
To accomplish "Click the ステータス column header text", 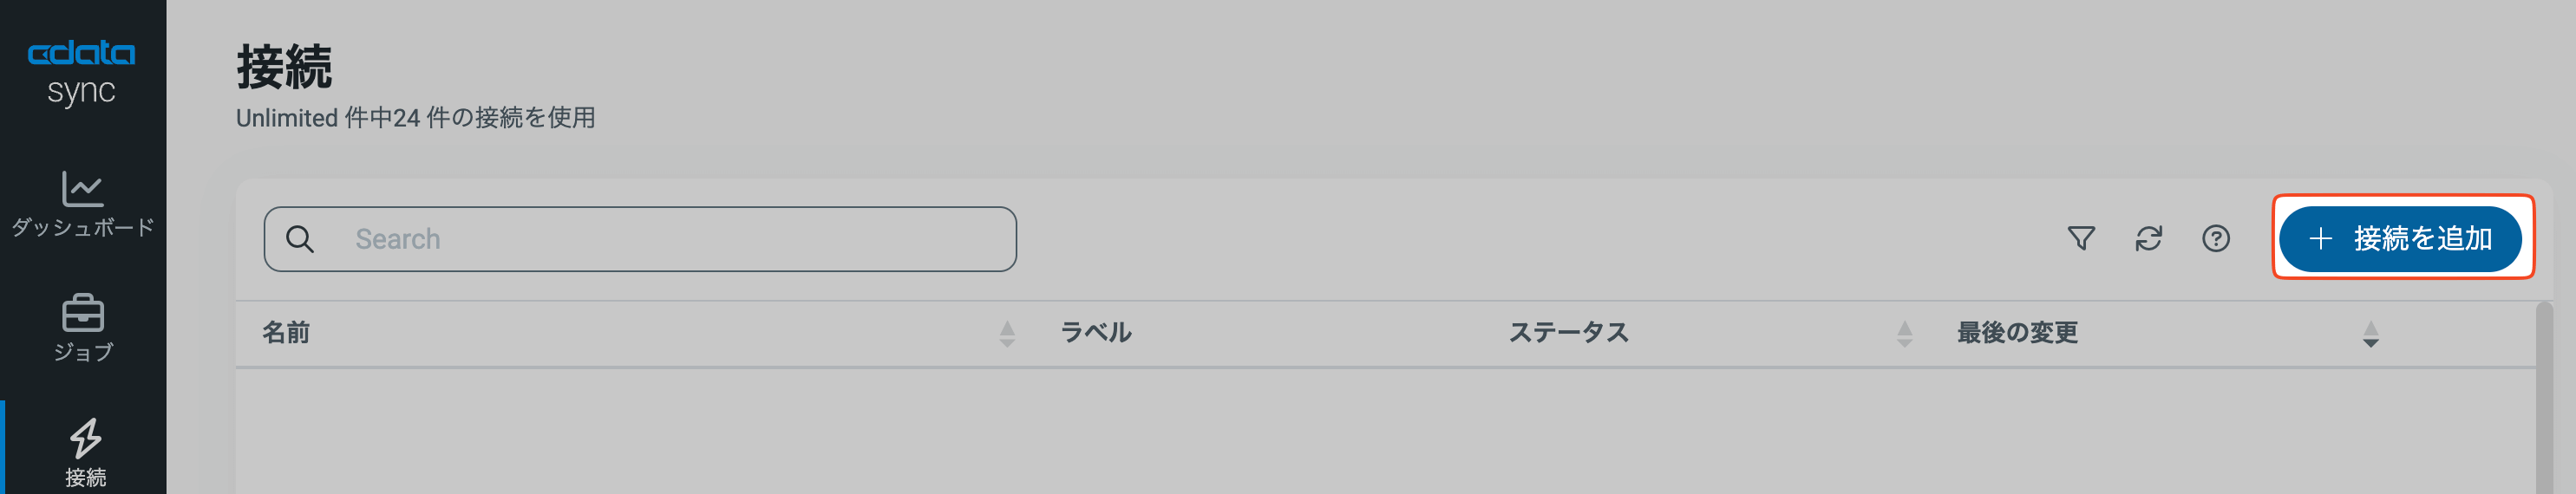I will (1568, 333).
